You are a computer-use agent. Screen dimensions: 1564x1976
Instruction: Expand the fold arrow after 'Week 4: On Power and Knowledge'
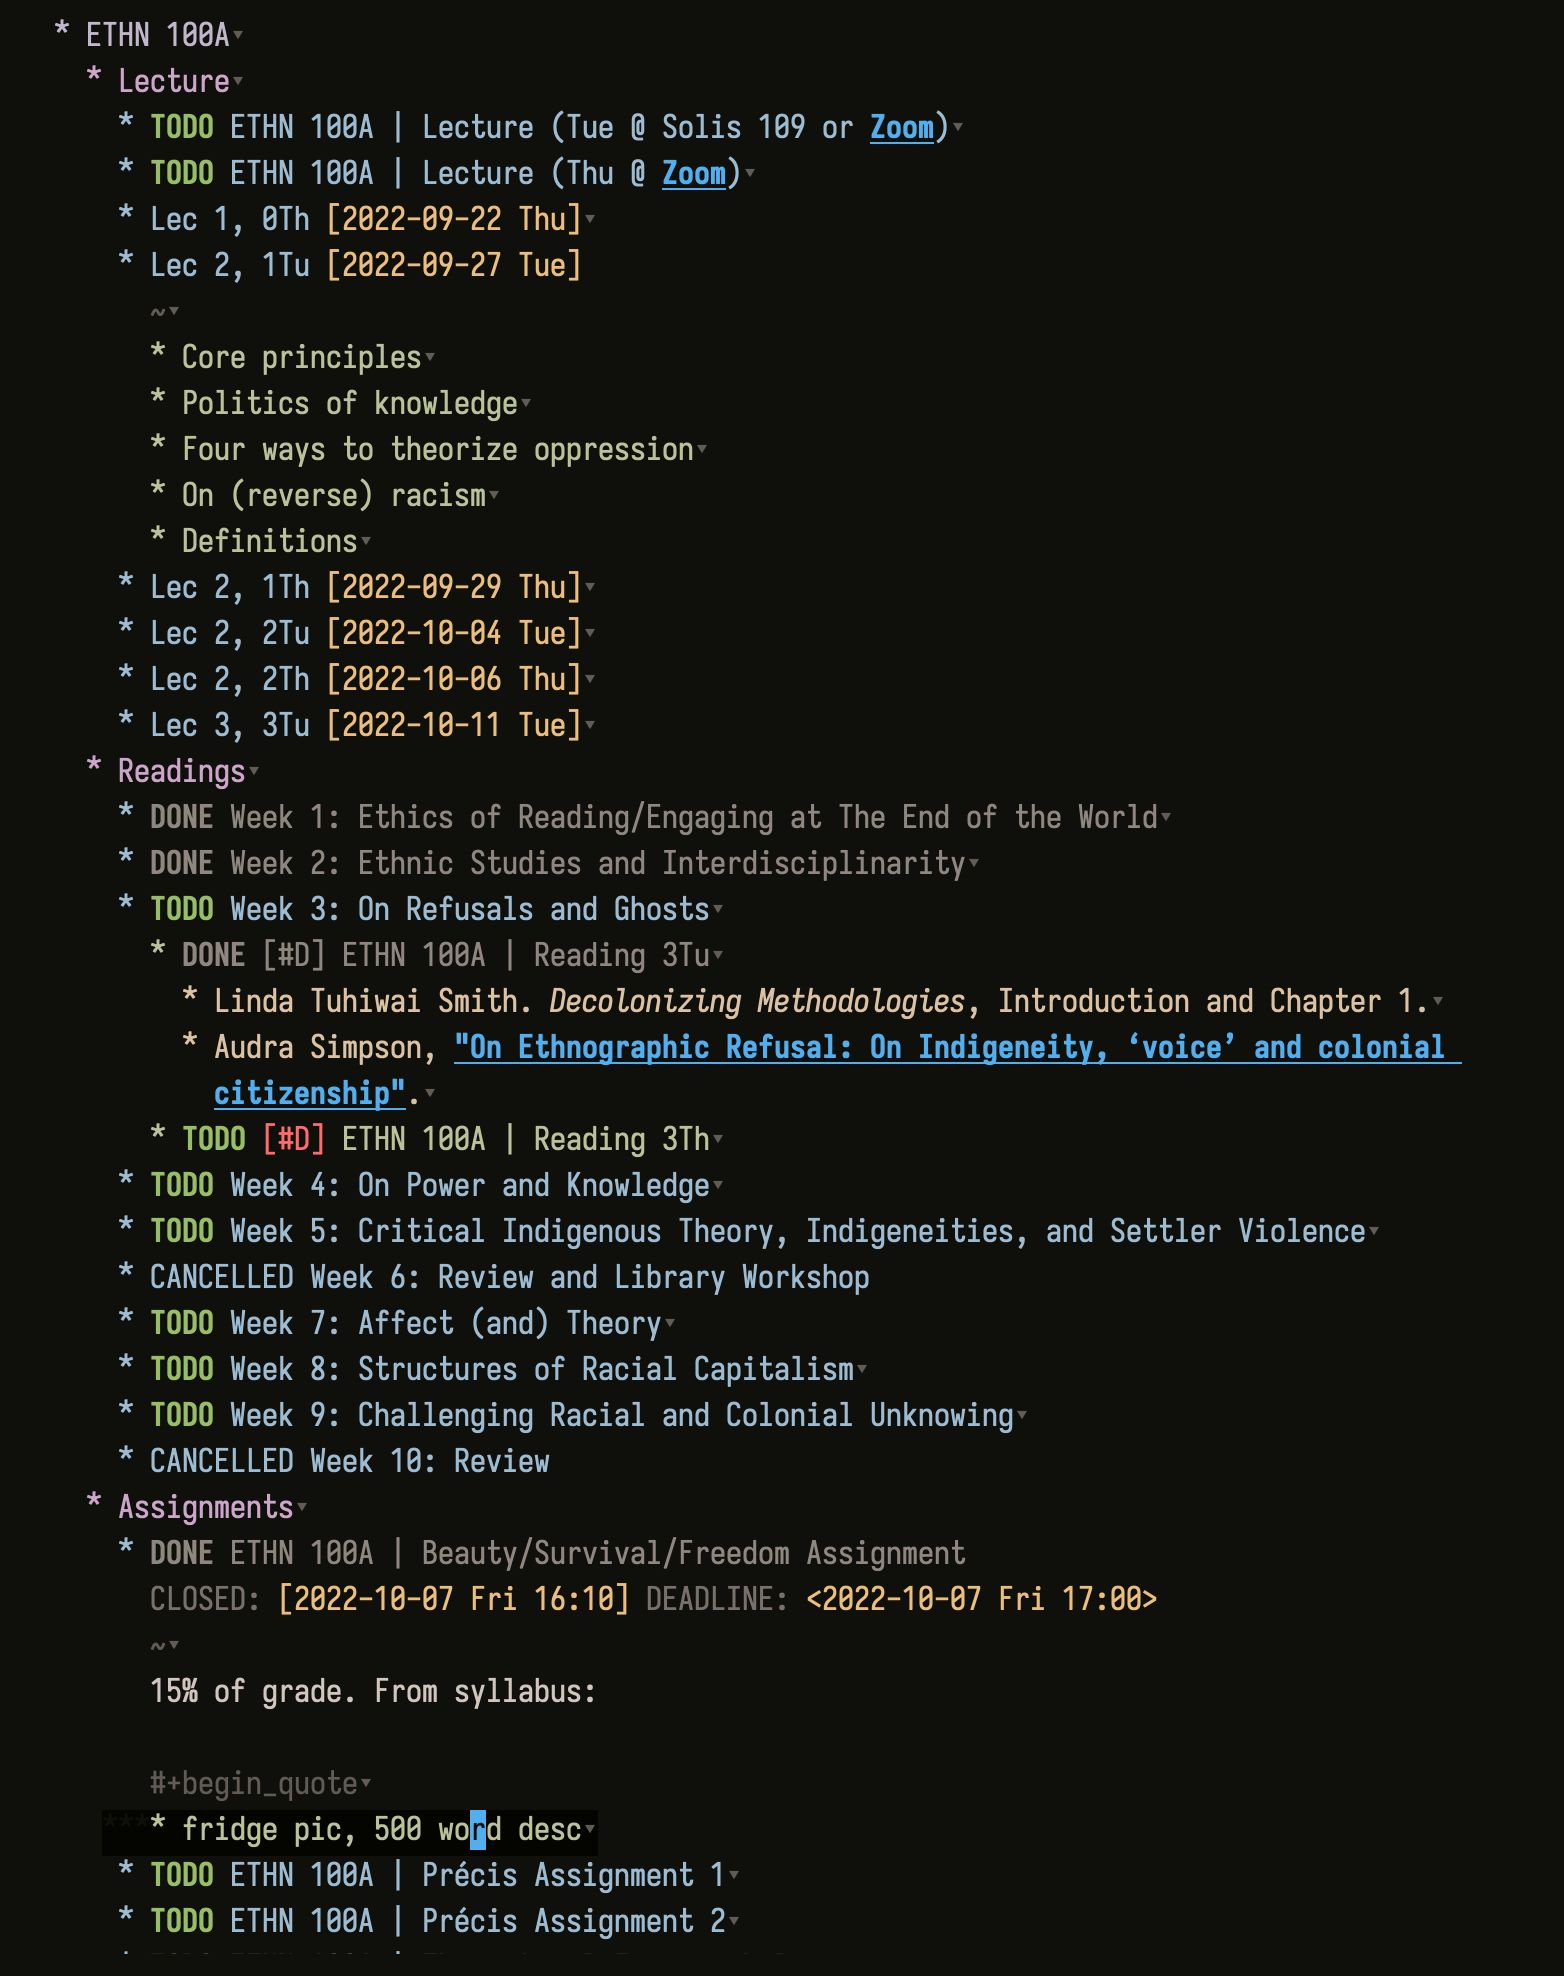(718, 1186)
